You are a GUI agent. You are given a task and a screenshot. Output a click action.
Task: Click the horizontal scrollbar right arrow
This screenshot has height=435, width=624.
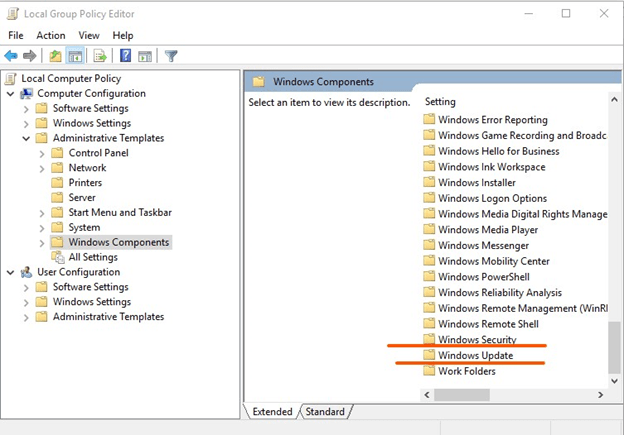click(601, 395)
